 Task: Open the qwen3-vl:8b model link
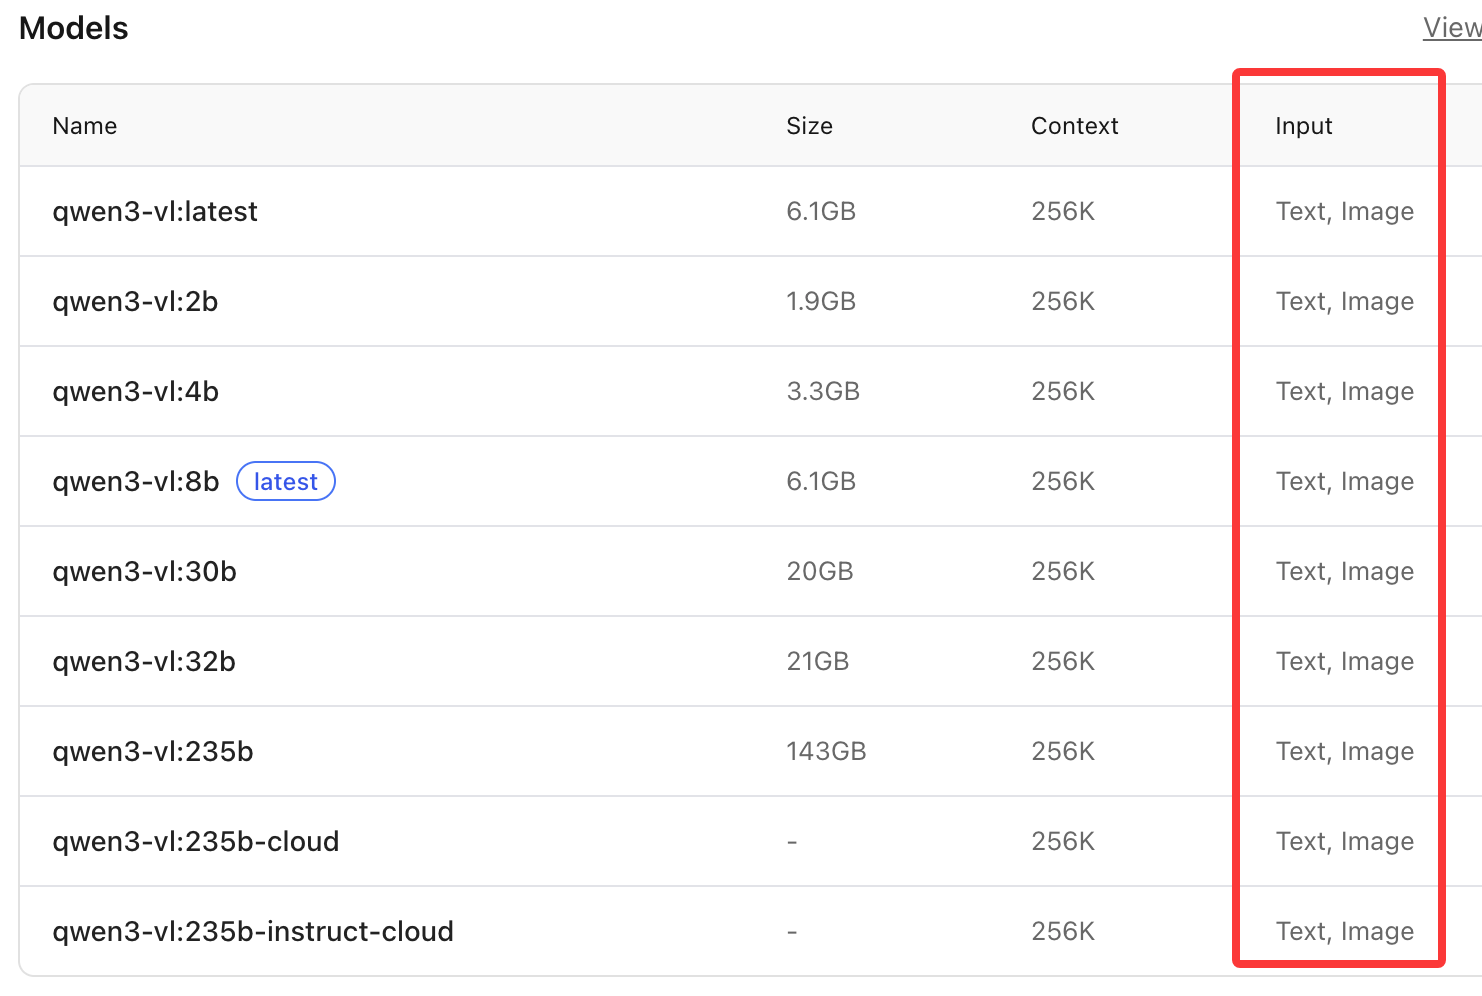[135, 482]
